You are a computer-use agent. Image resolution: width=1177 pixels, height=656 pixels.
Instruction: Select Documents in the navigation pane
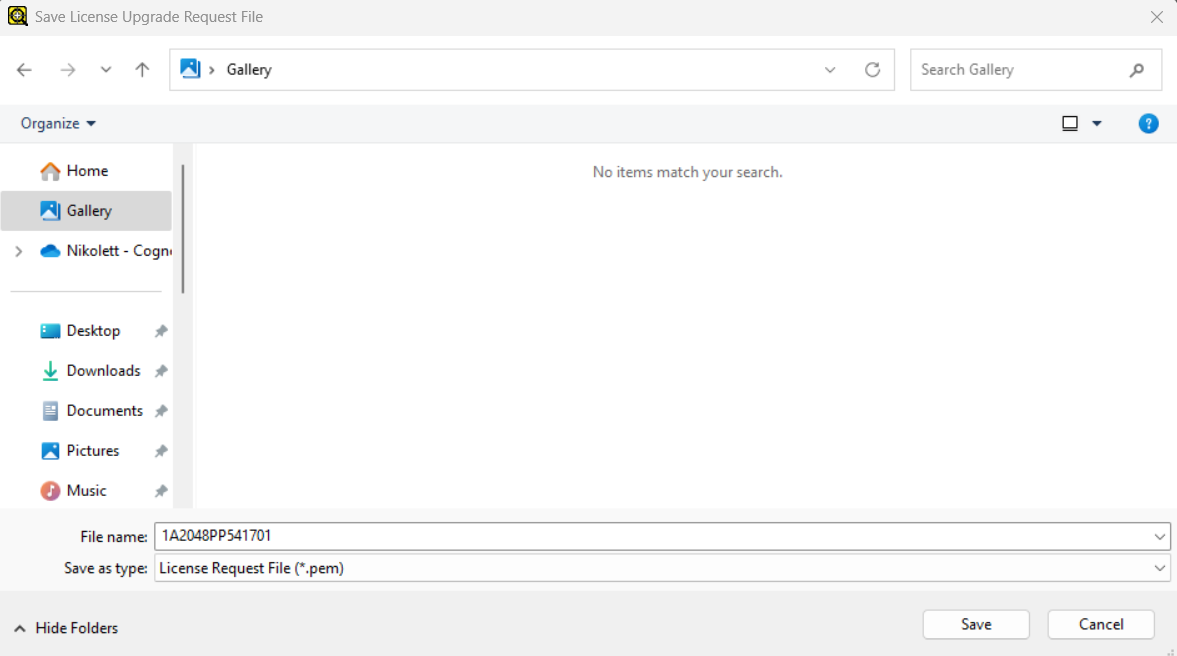104,411
